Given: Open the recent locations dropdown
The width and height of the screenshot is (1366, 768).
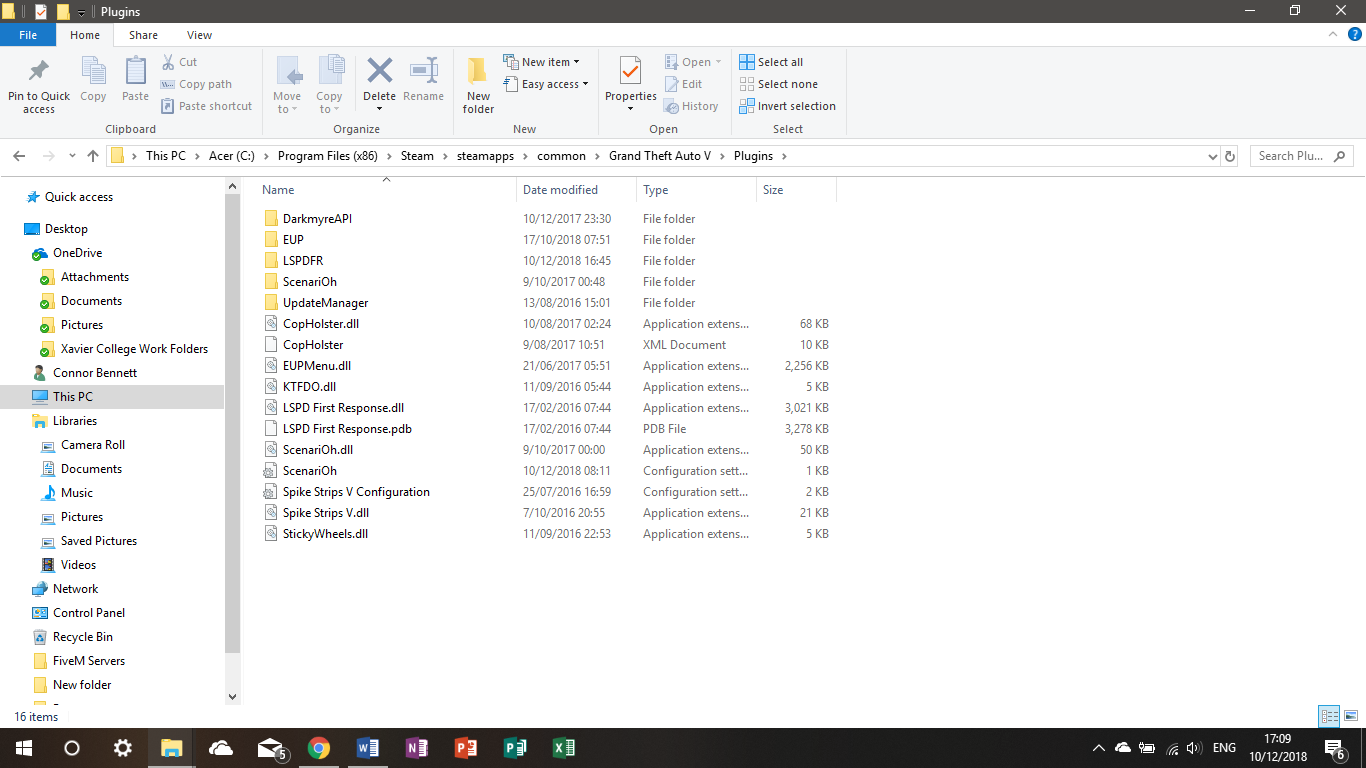Looking at the screenshot, I should click(72, 156).
